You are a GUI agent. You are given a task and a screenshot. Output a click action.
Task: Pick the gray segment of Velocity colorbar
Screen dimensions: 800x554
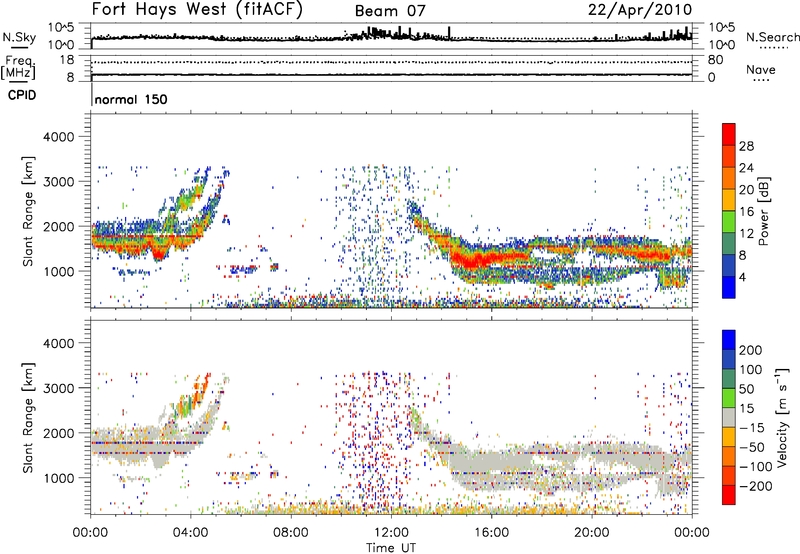729,417
